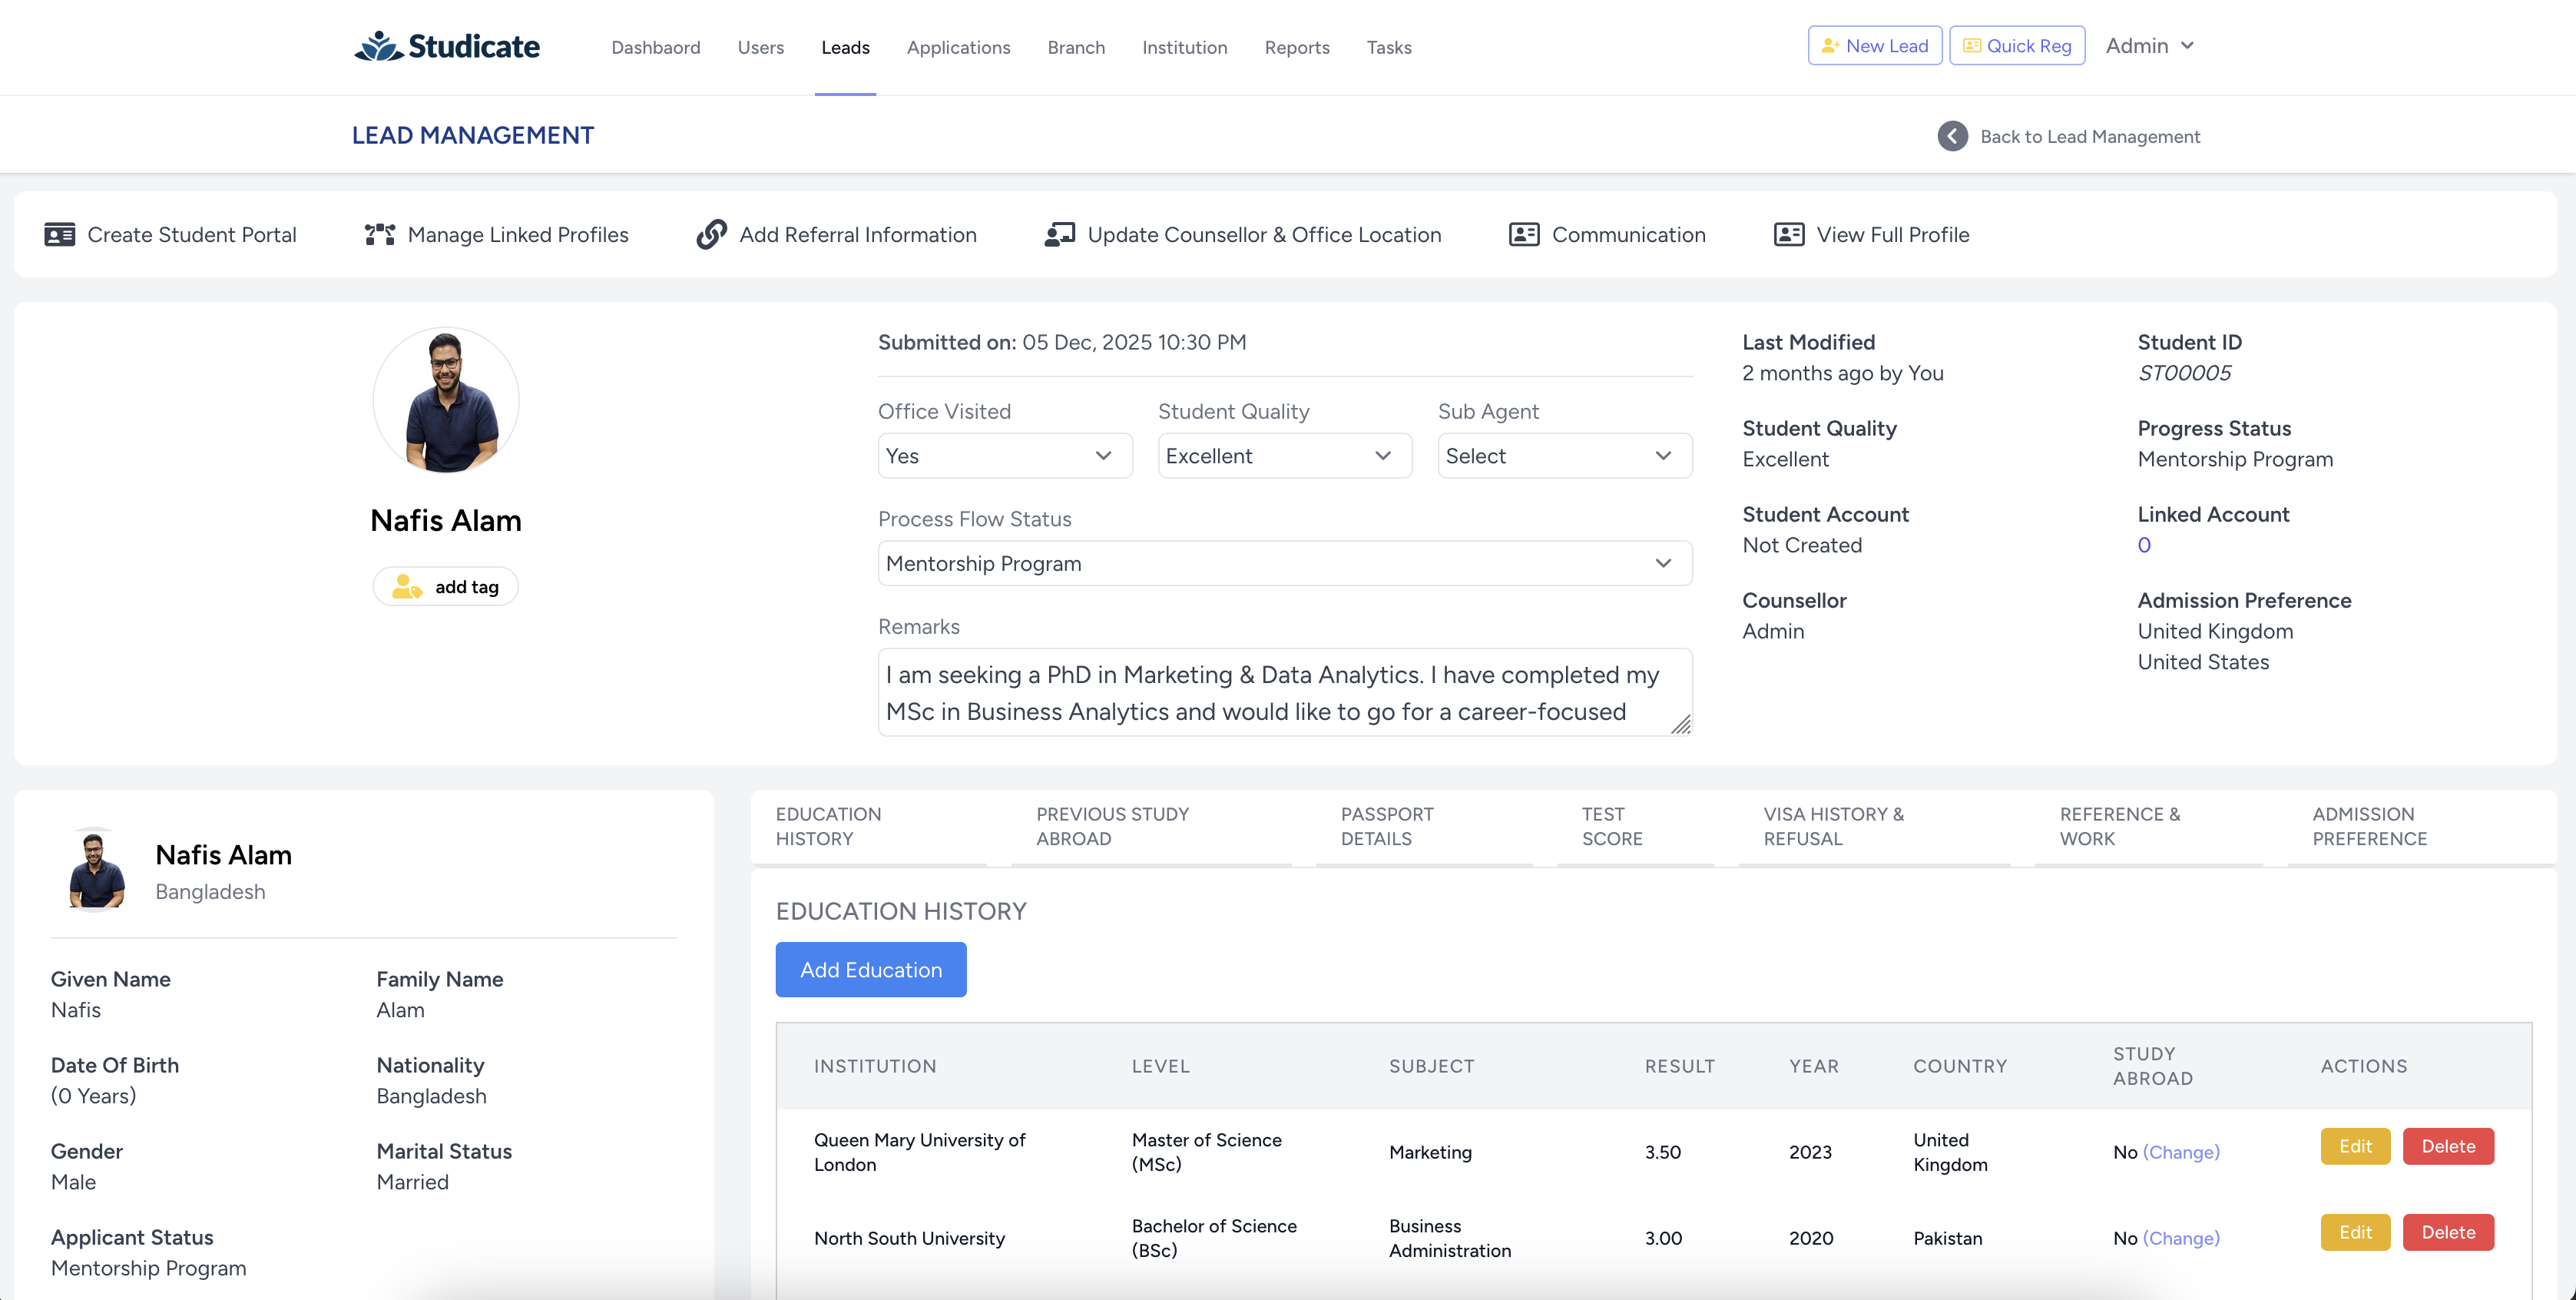Viewport: 2576px width, 1300px height.
Task: Open the Office Visited dropdown
Action: point(1004,456)
